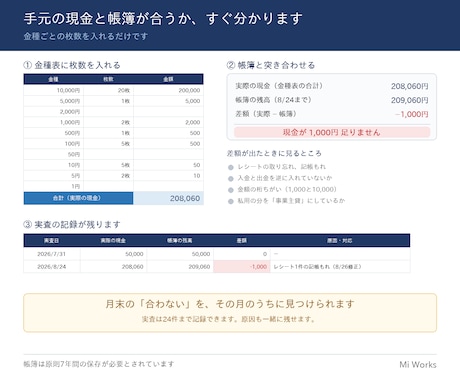The image size is (460, 380).
Task: Click actual cash 50,000 in the 2026/7/31 row
Action: pyautogui.click(x=113, y=254)
